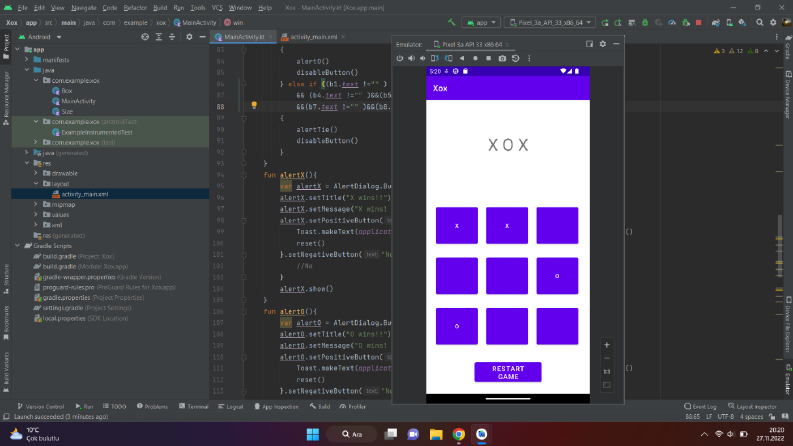Open IDE settings gear in main toolbar
Screen dimensions: 793x446
773,22
